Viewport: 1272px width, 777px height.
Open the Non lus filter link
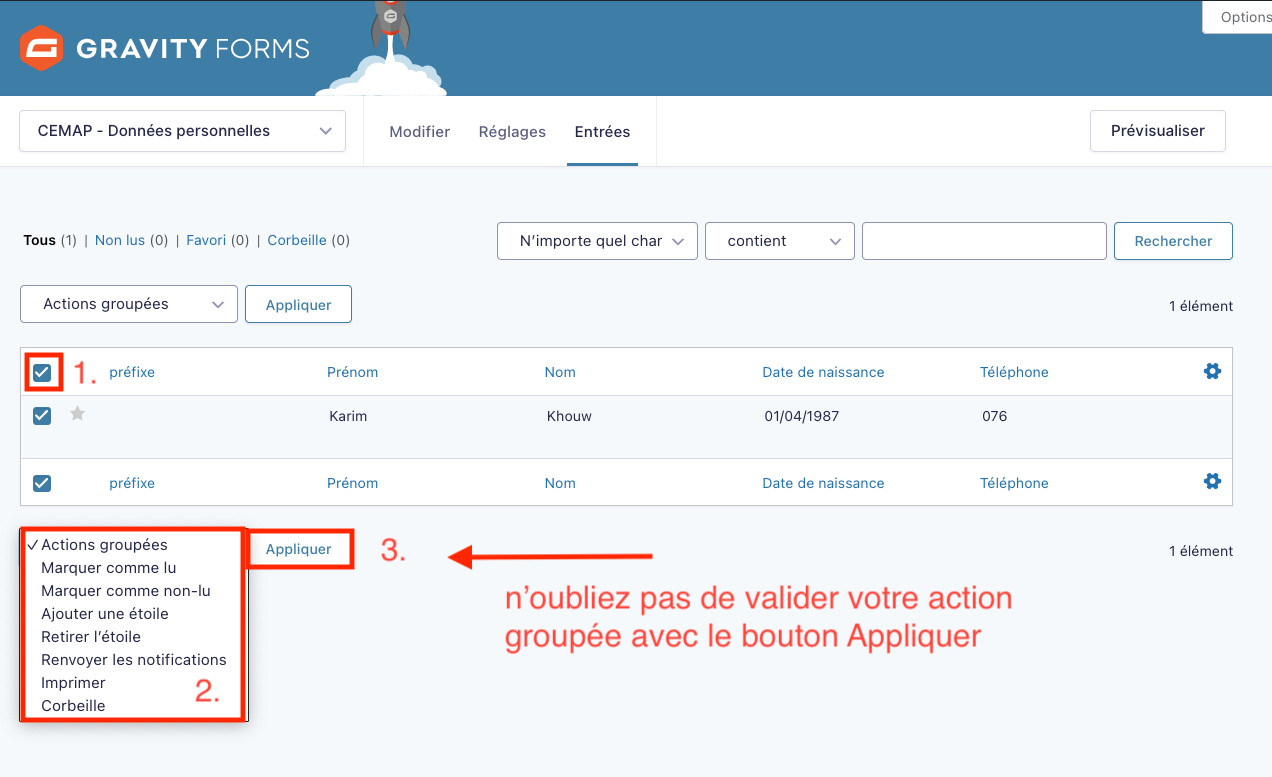click(x=119, y=240)
